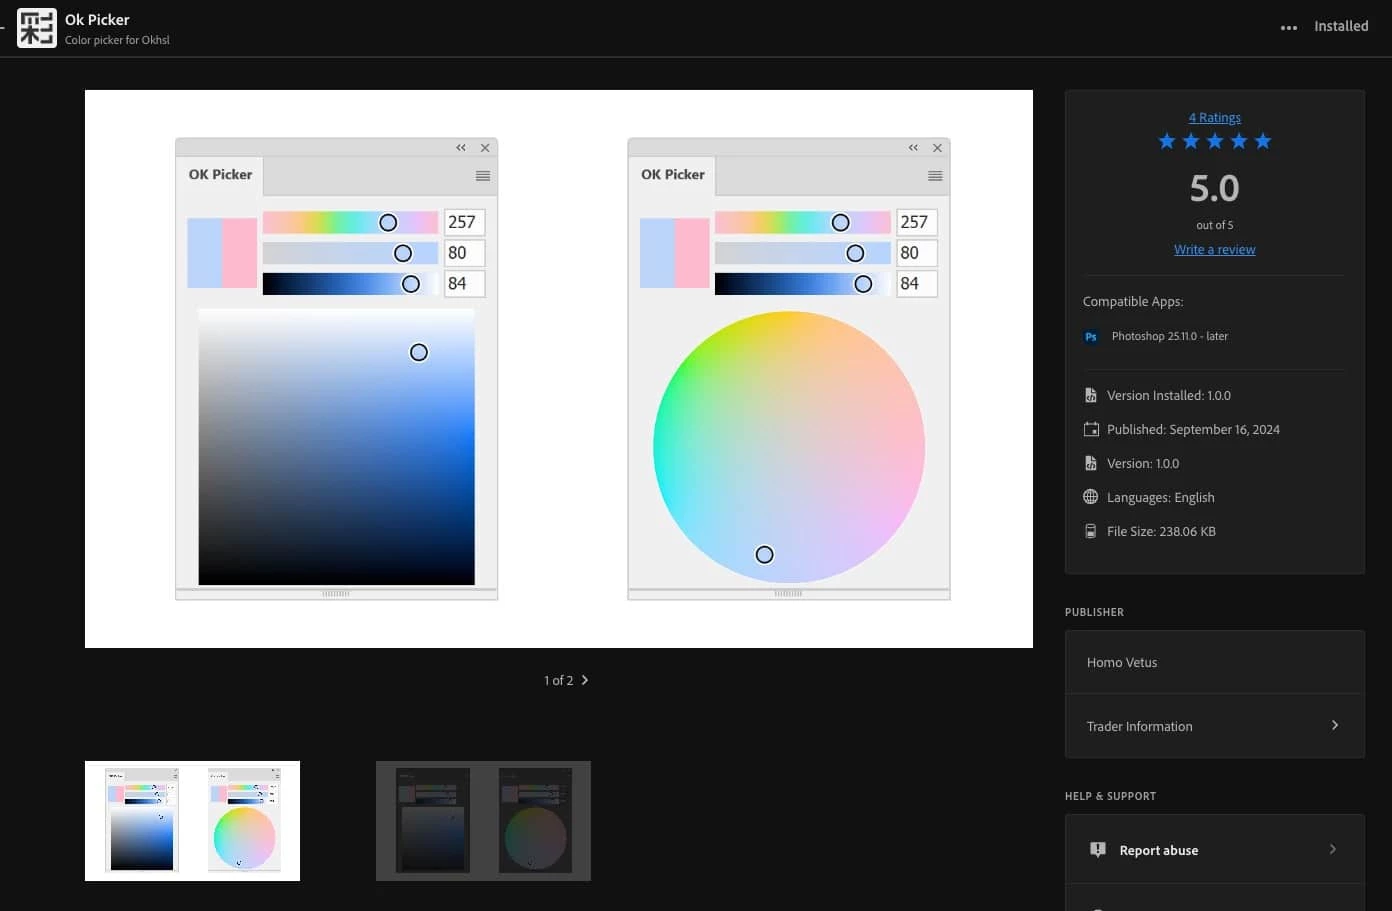Click the "Published: September 16, 2024" text
1392x911 pixels.
[x=1193, y=429]
